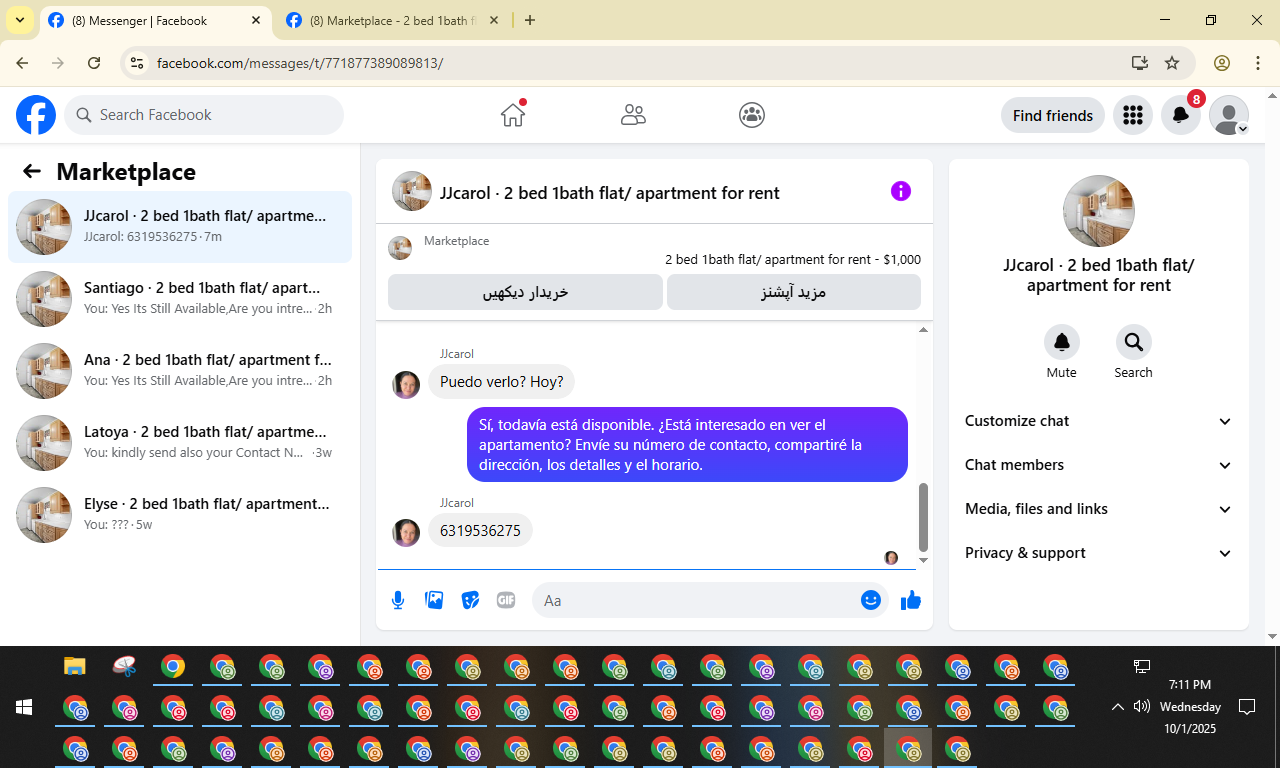The width and height of the screenshot is (1280, 768).
Task: Open the GIF picker icon
Action: coord(506,600)
